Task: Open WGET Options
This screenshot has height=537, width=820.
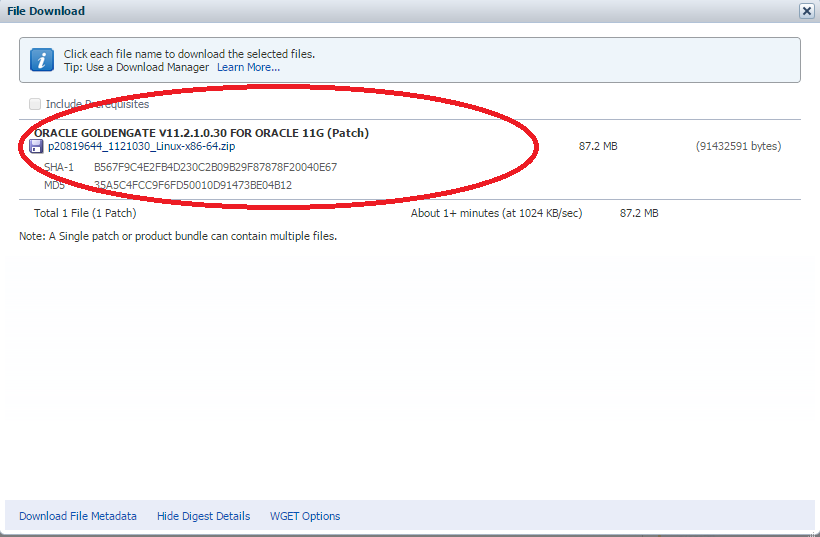Action: (x=305, y=516)
